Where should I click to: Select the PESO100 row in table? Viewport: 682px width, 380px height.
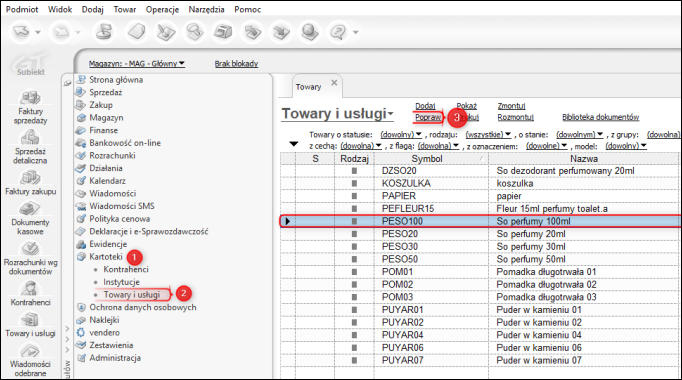[480, 221]
